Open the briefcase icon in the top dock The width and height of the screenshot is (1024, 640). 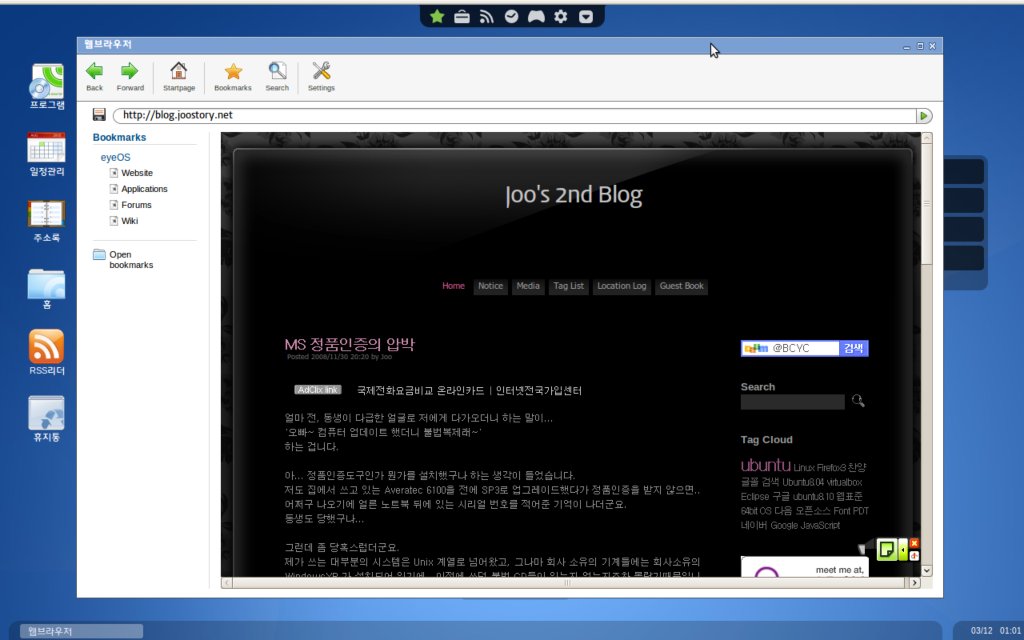462,17
